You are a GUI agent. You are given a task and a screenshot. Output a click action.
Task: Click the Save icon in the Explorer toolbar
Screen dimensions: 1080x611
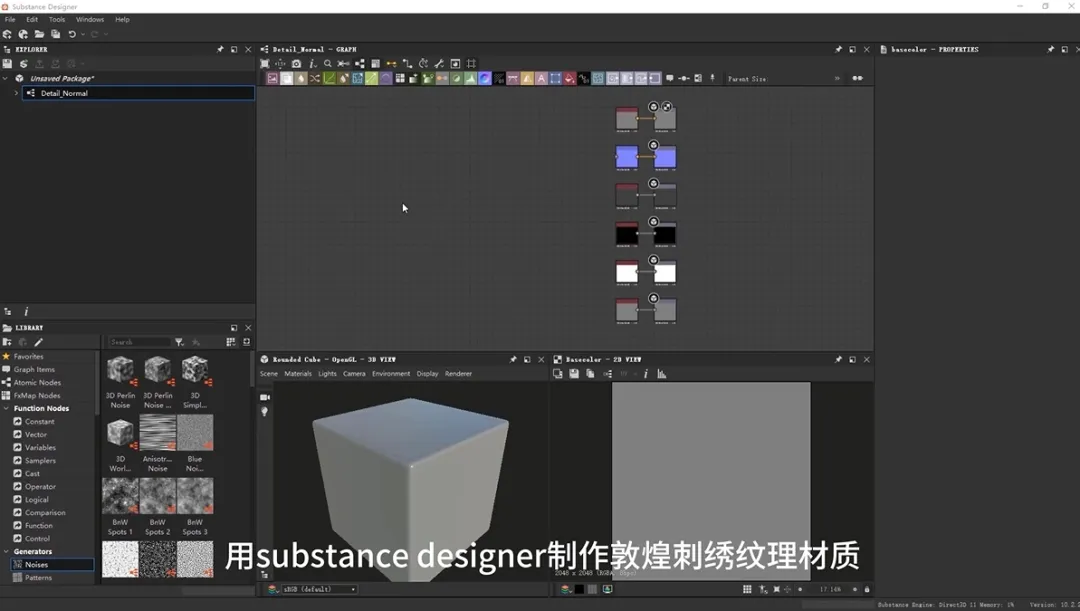coord(7,63)
